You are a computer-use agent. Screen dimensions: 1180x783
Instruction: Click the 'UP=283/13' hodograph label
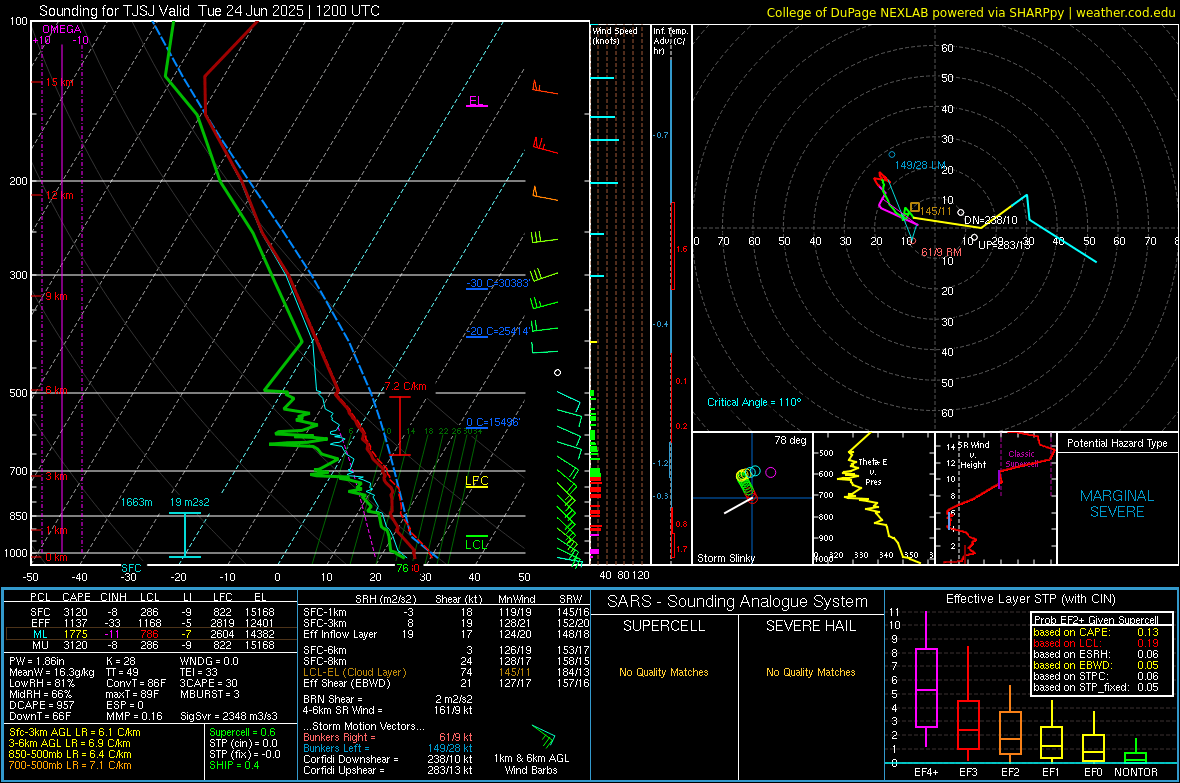1003,245
